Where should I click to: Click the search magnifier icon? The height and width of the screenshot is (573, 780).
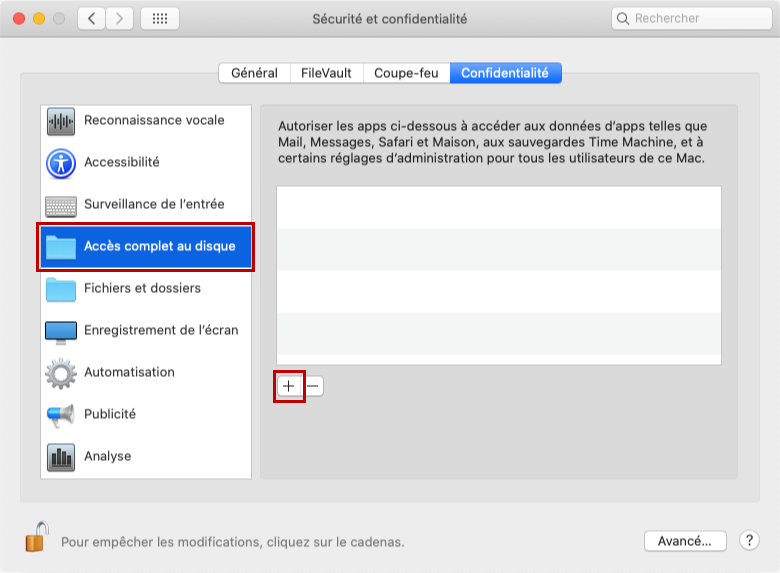622,19
